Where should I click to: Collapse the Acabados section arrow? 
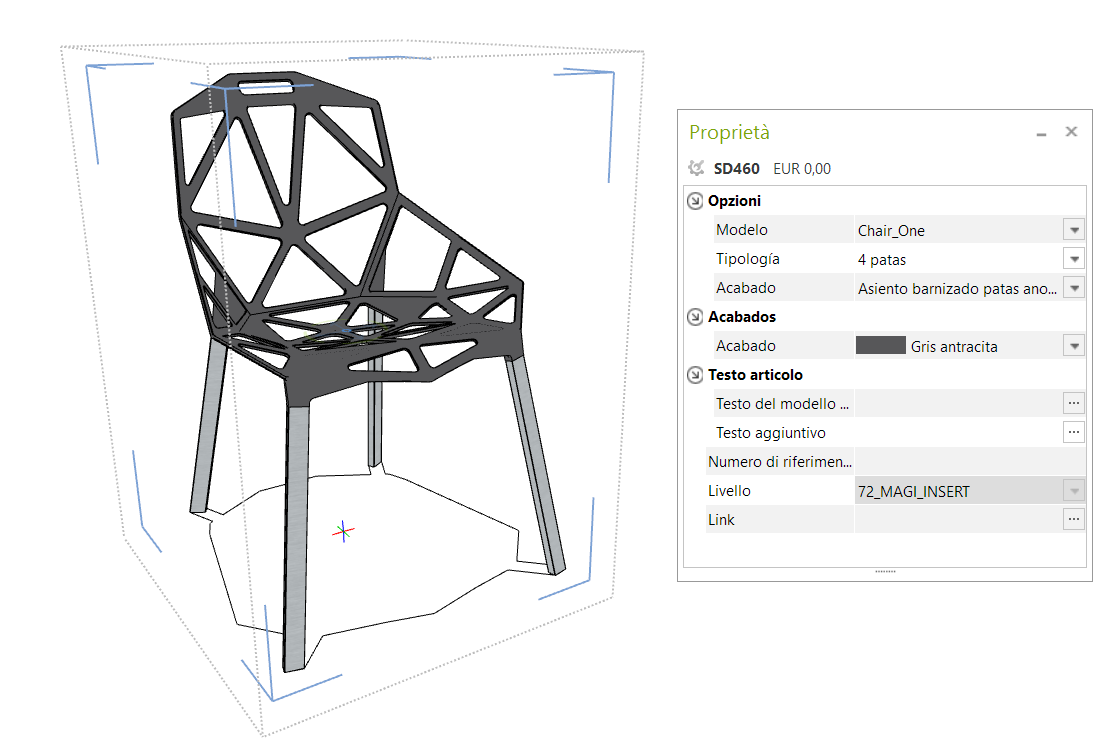[x=695, y=317]
